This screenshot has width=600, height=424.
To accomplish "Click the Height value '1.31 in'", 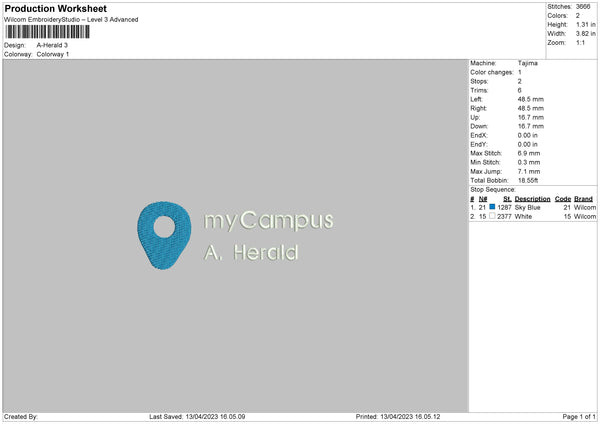I will point(585,25).
